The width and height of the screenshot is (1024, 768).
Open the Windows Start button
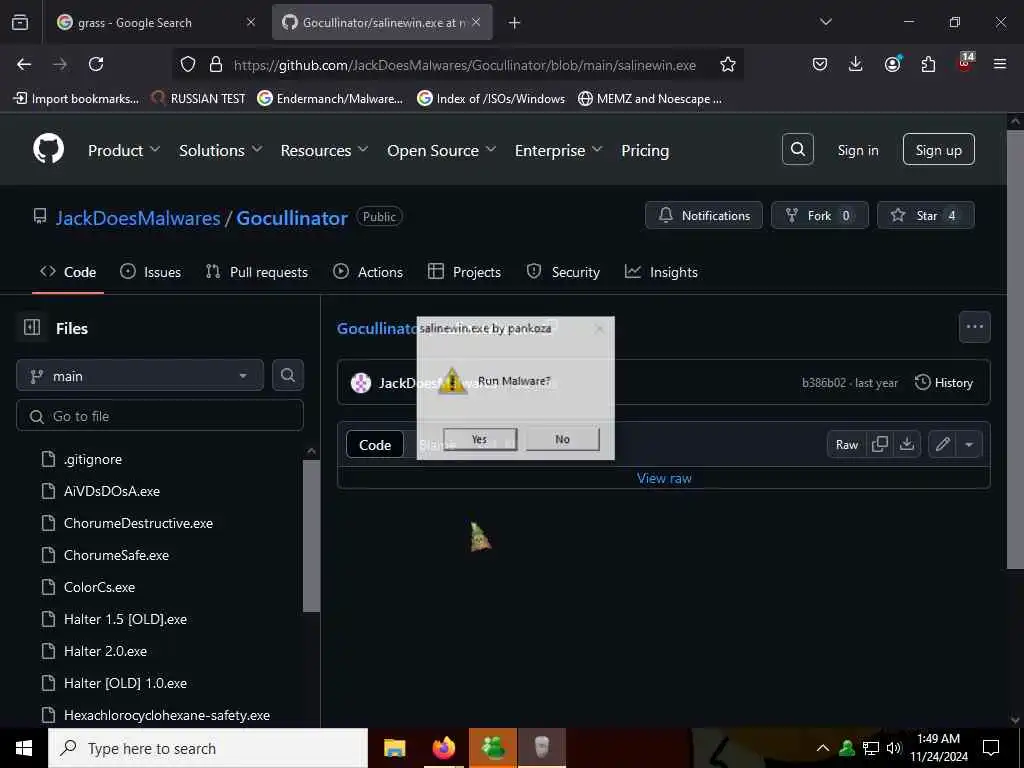tap(24, 748)
